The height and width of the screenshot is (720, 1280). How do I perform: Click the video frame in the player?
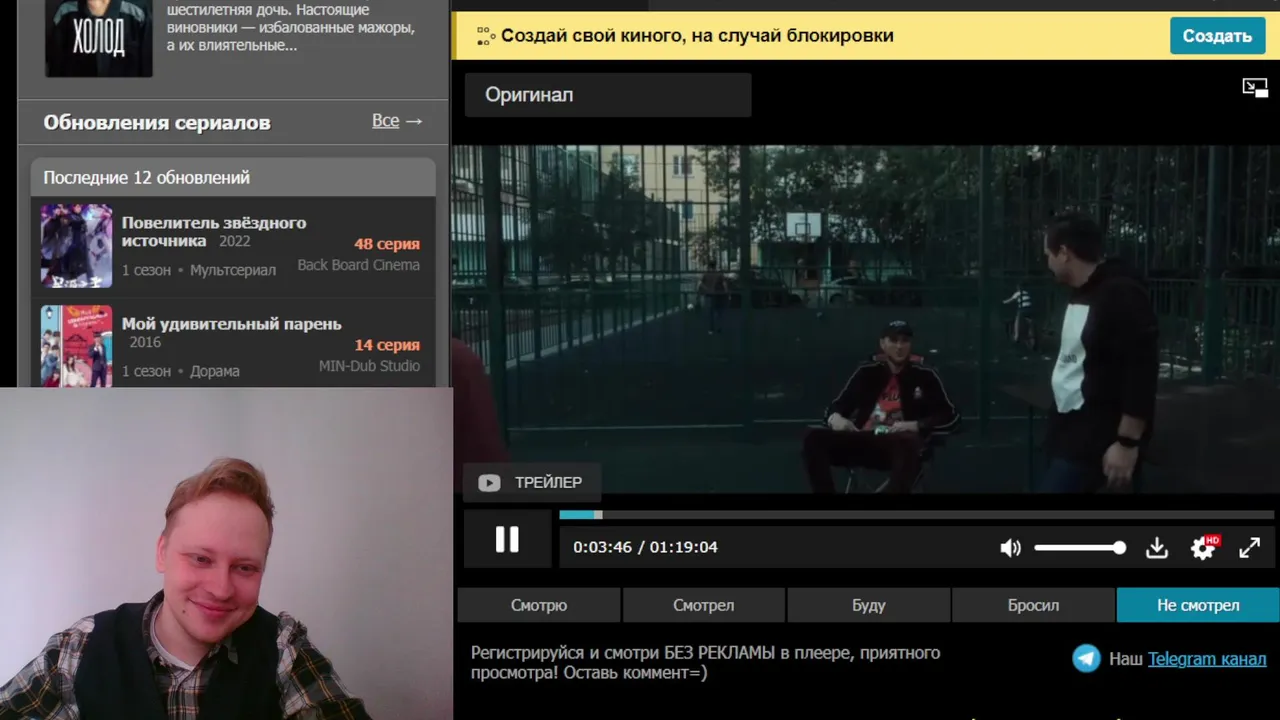[x=866, y=320]
